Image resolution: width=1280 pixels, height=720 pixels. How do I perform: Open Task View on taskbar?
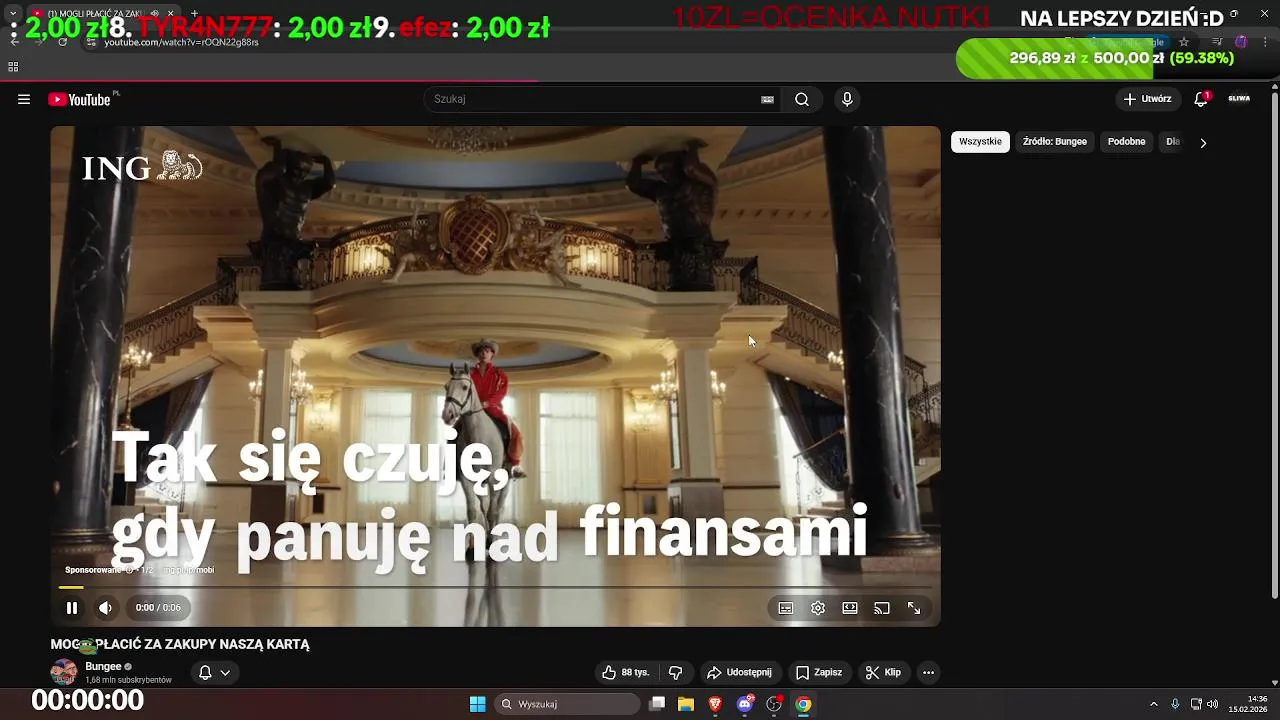click(x=657, y=704)
